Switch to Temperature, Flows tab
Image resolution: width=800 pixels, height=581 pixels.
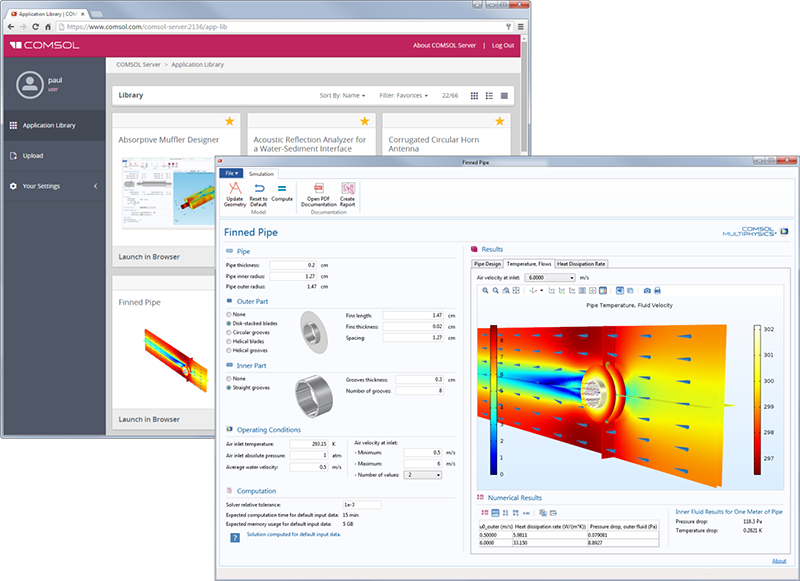(x=529, y=264)
